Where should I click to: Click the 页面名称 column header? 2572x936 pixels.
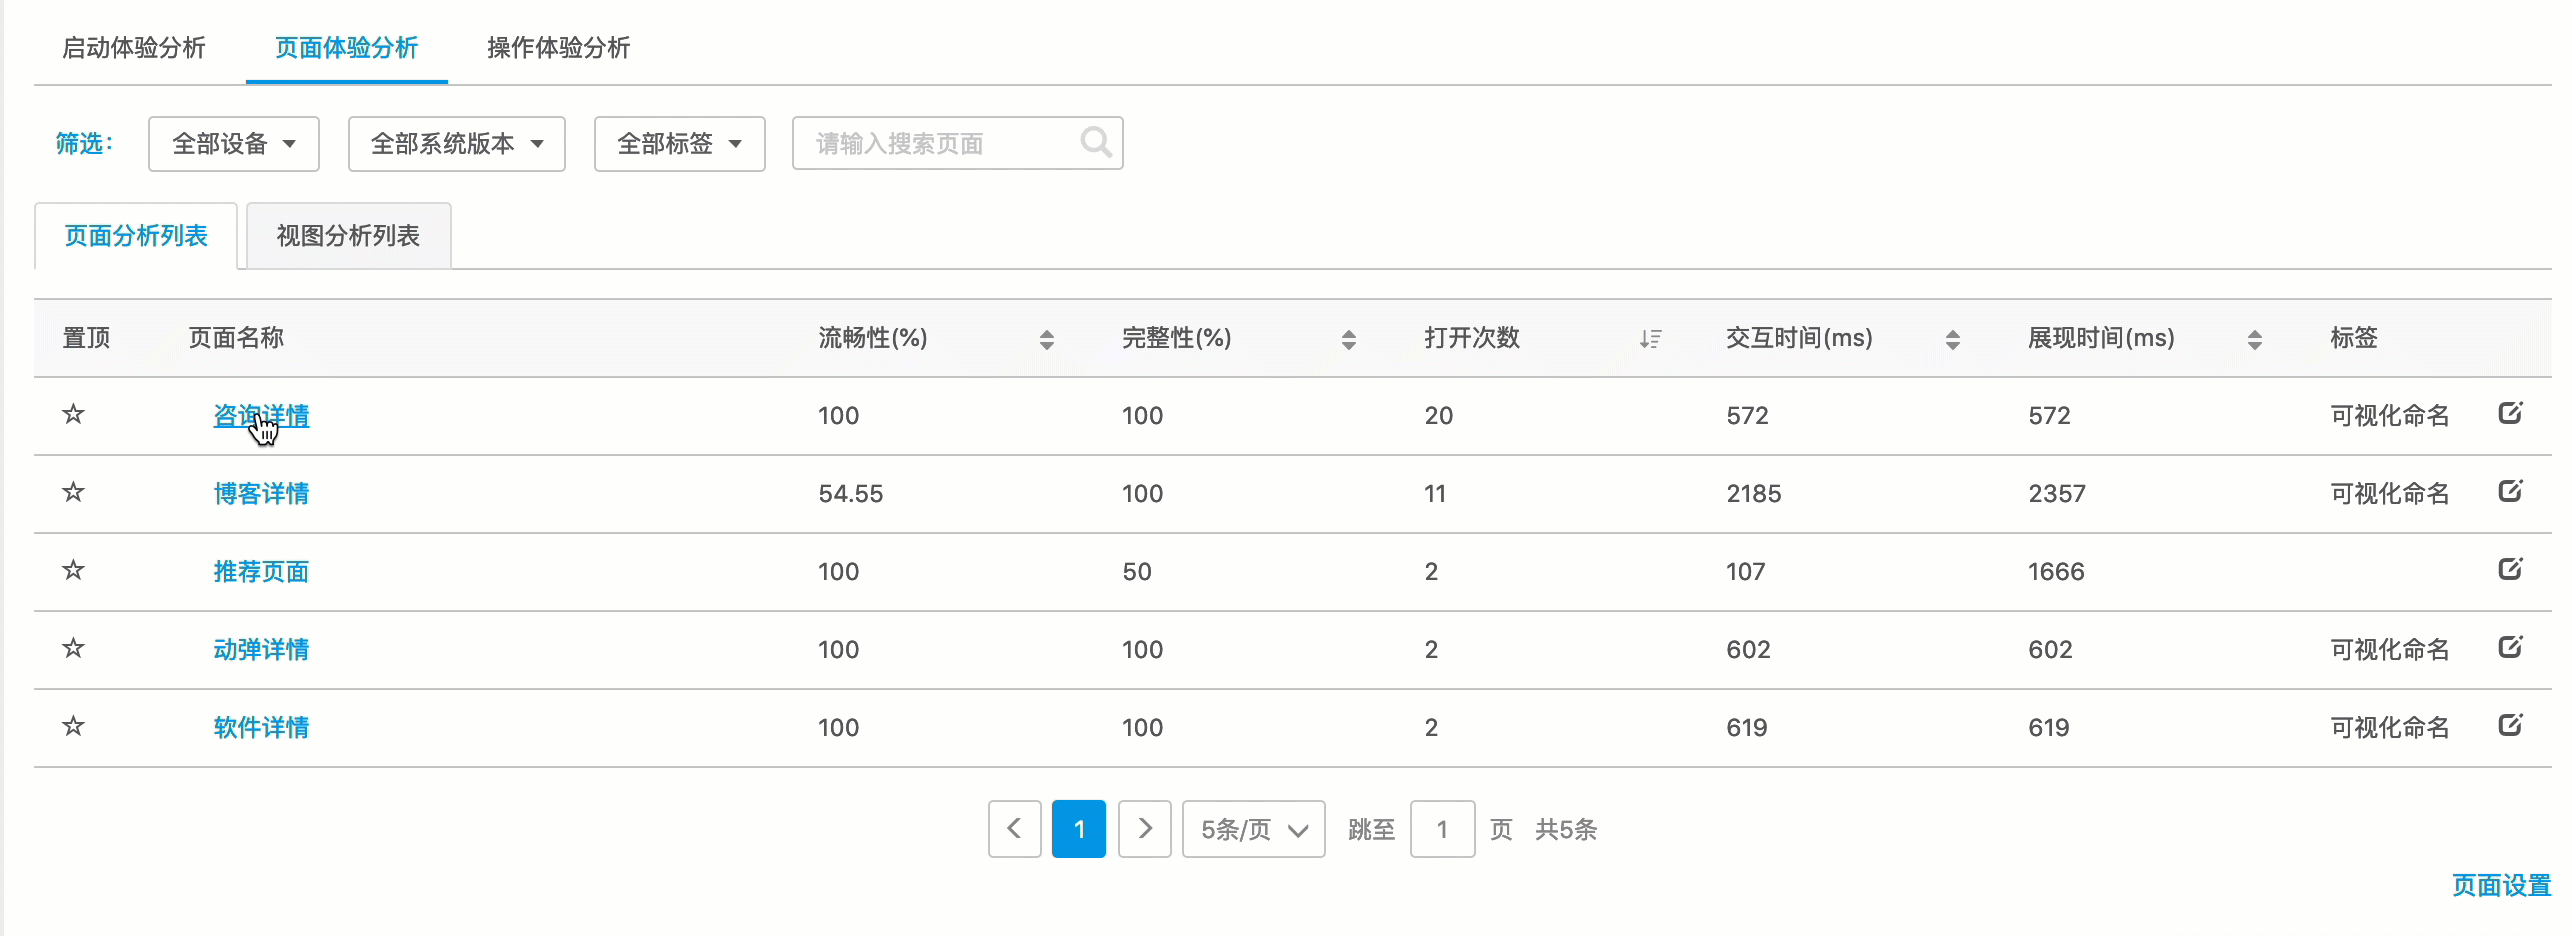point(236,338)
